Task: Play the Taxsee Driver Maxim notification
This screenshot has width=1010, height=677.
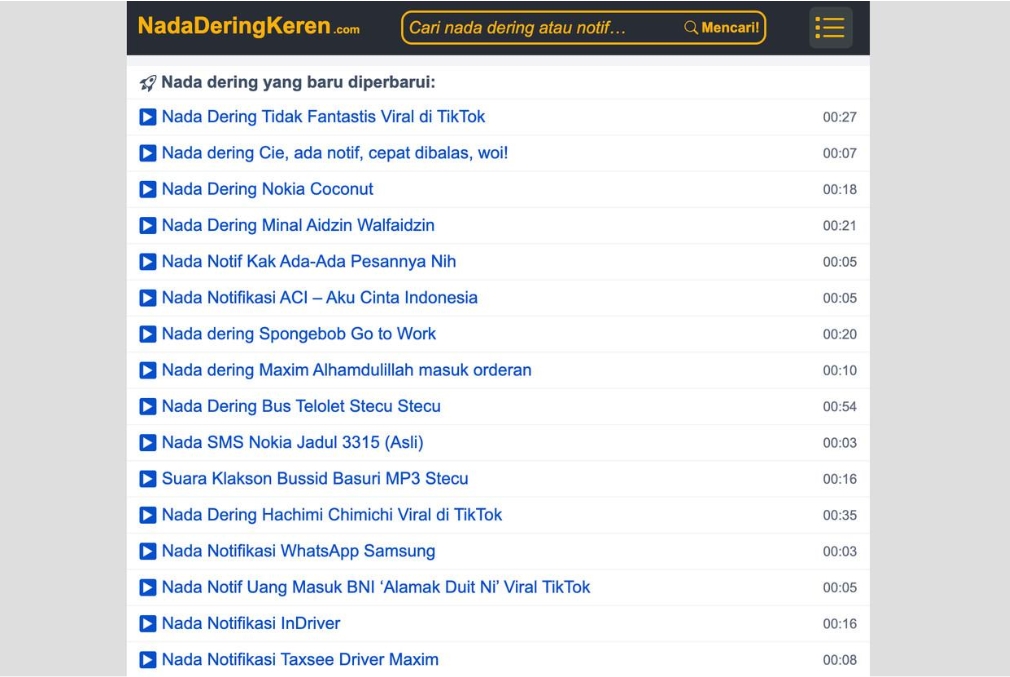Action: tap(148, 659)
